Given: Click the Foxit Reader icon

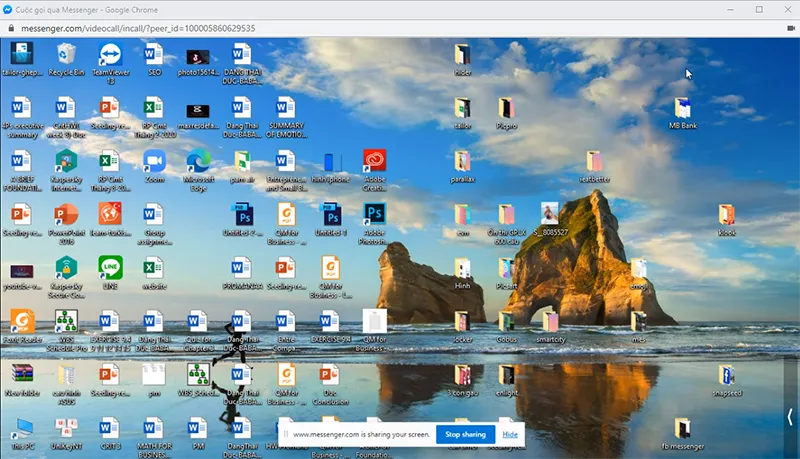Looking at the screenshot, I should point(22,322).
